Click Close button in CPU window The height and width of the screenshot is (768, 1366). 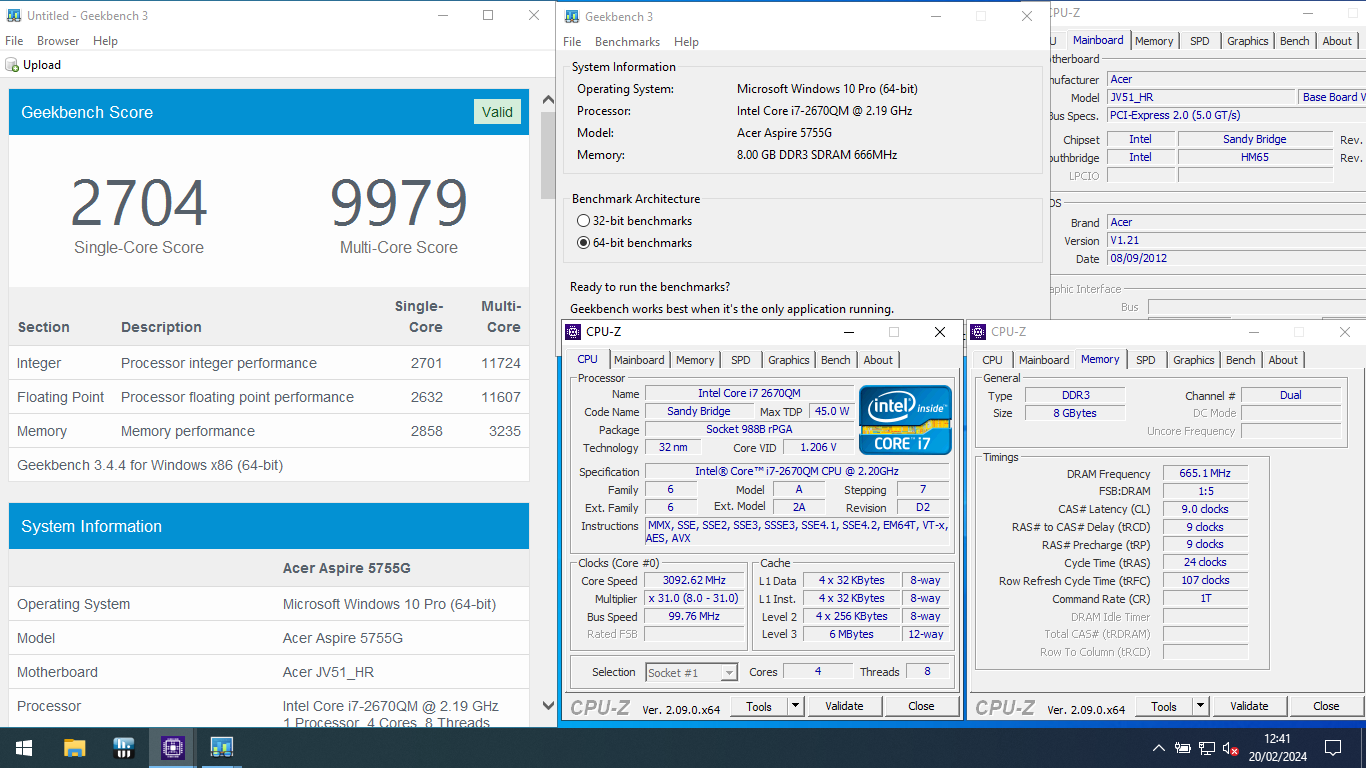921,706
